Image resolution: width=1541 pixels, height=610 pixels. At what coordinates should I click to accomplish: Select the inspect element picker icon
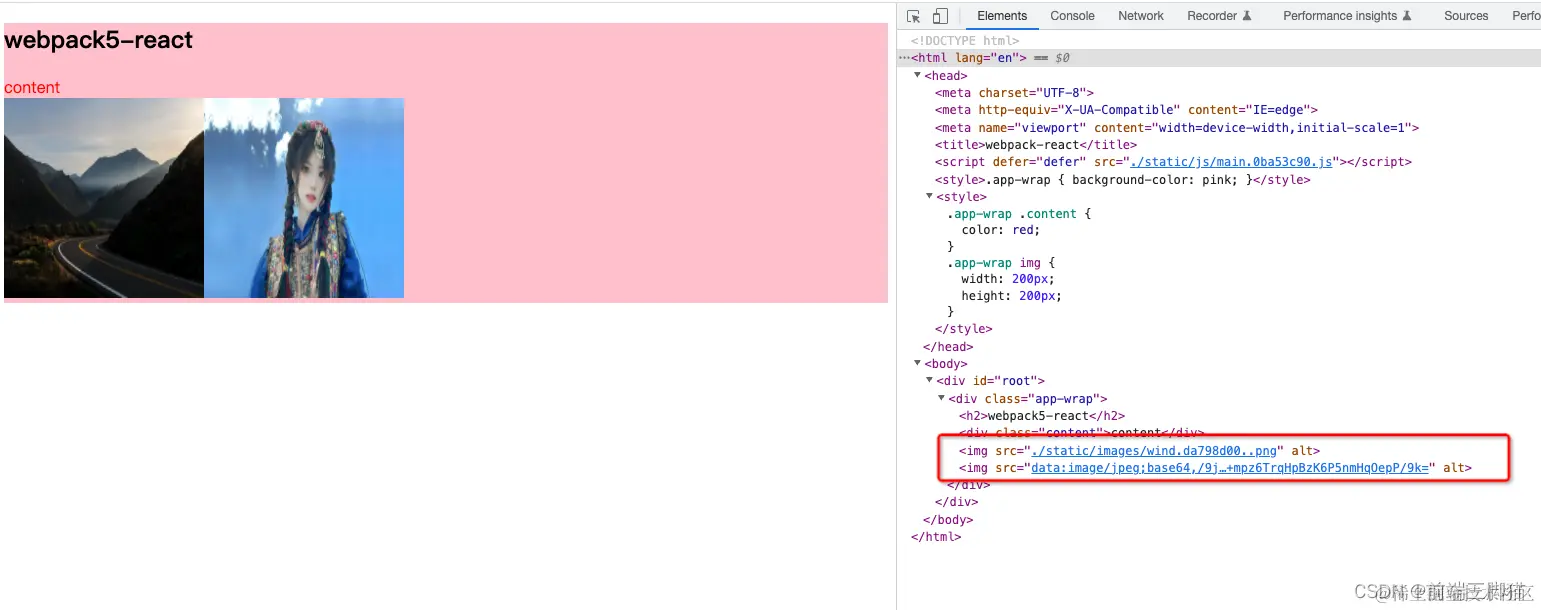(x=913, y=16)
